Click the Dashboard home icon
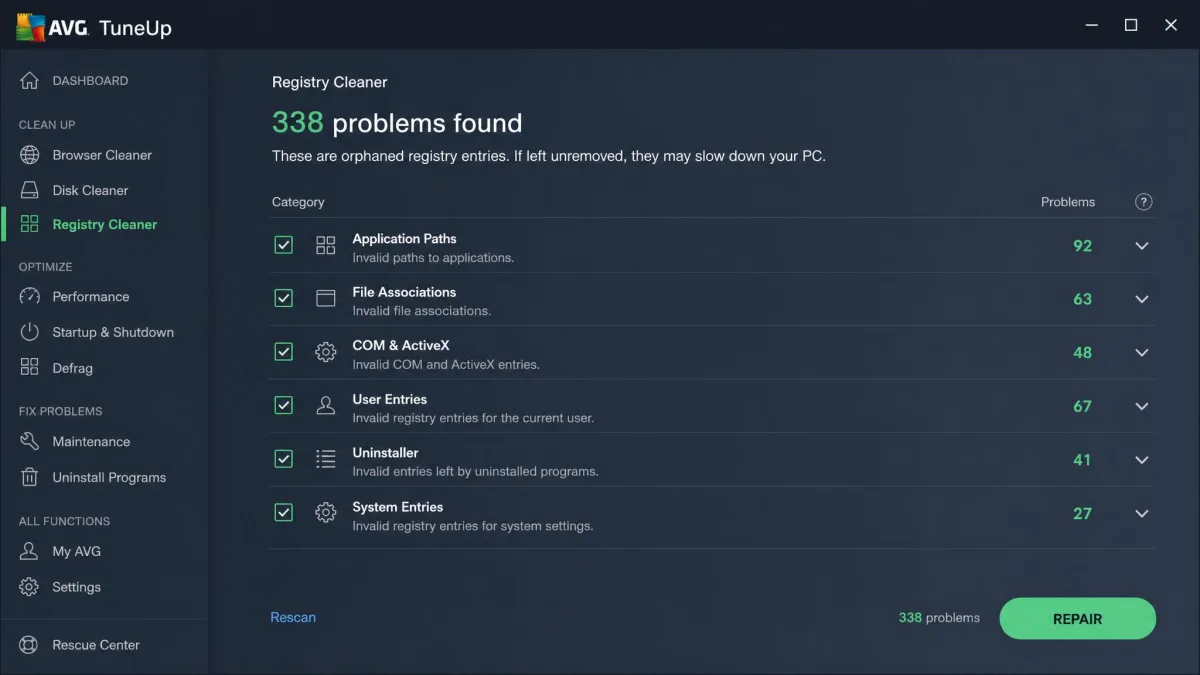The image size is (1200, 675). (x=30, y=81)
